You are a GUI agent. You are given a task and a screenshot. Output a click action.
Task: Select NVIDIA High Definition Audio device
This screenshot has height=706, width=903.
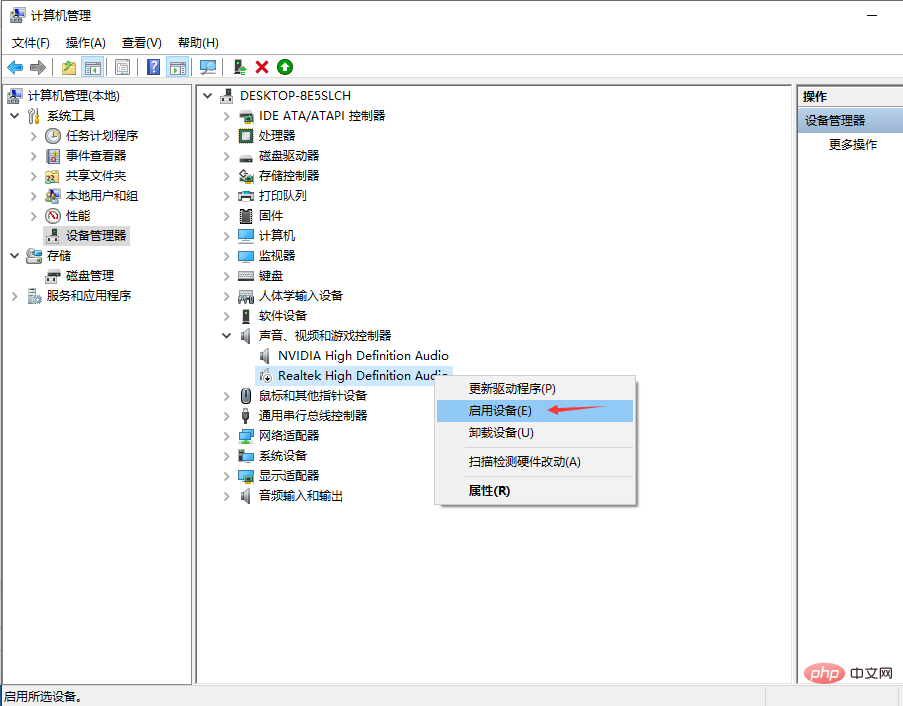pos(363,356)
